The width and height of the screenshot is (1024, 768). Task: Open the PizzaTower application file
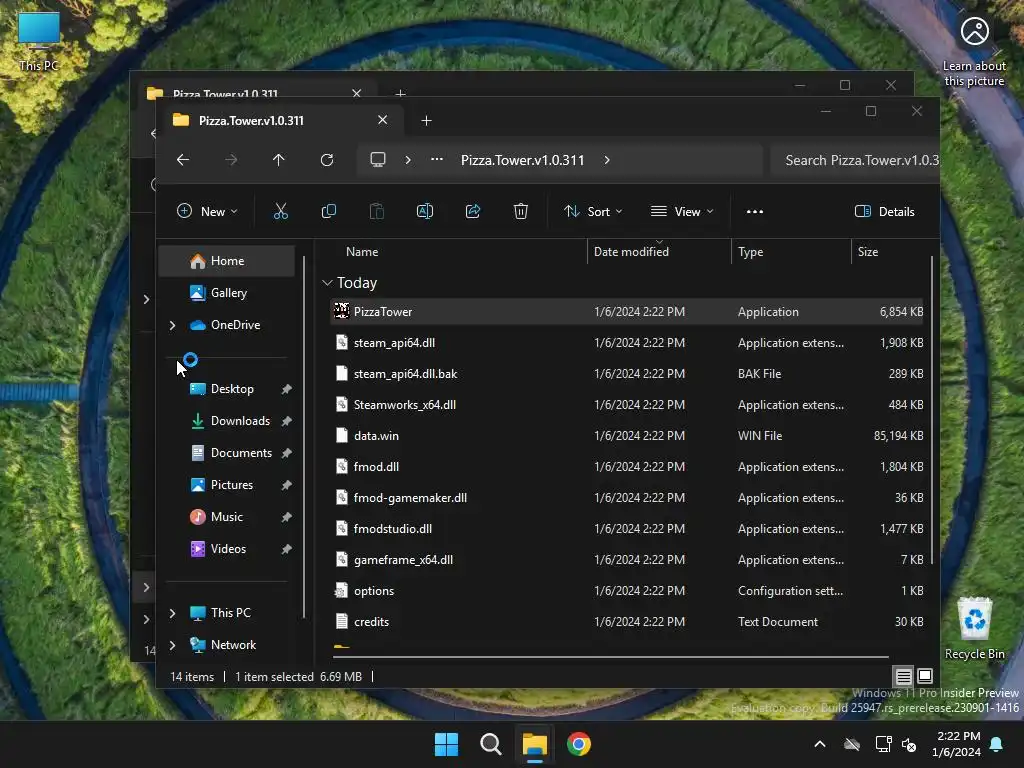coord(627,312)
